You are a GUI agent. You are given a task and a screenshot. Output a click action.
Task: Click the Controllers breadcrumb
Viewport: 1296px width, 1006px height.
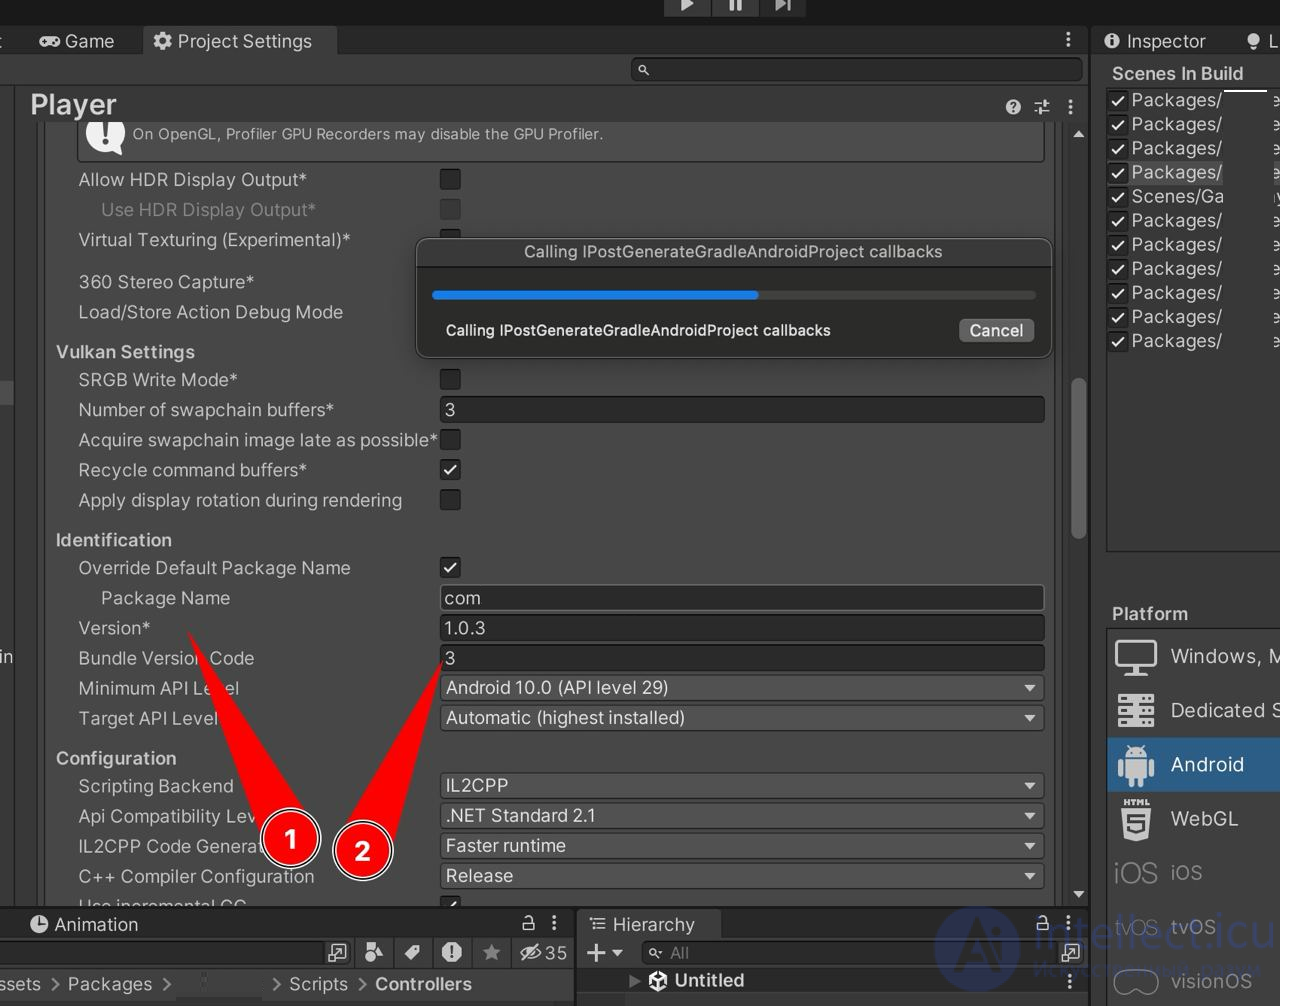coord(423,984)
